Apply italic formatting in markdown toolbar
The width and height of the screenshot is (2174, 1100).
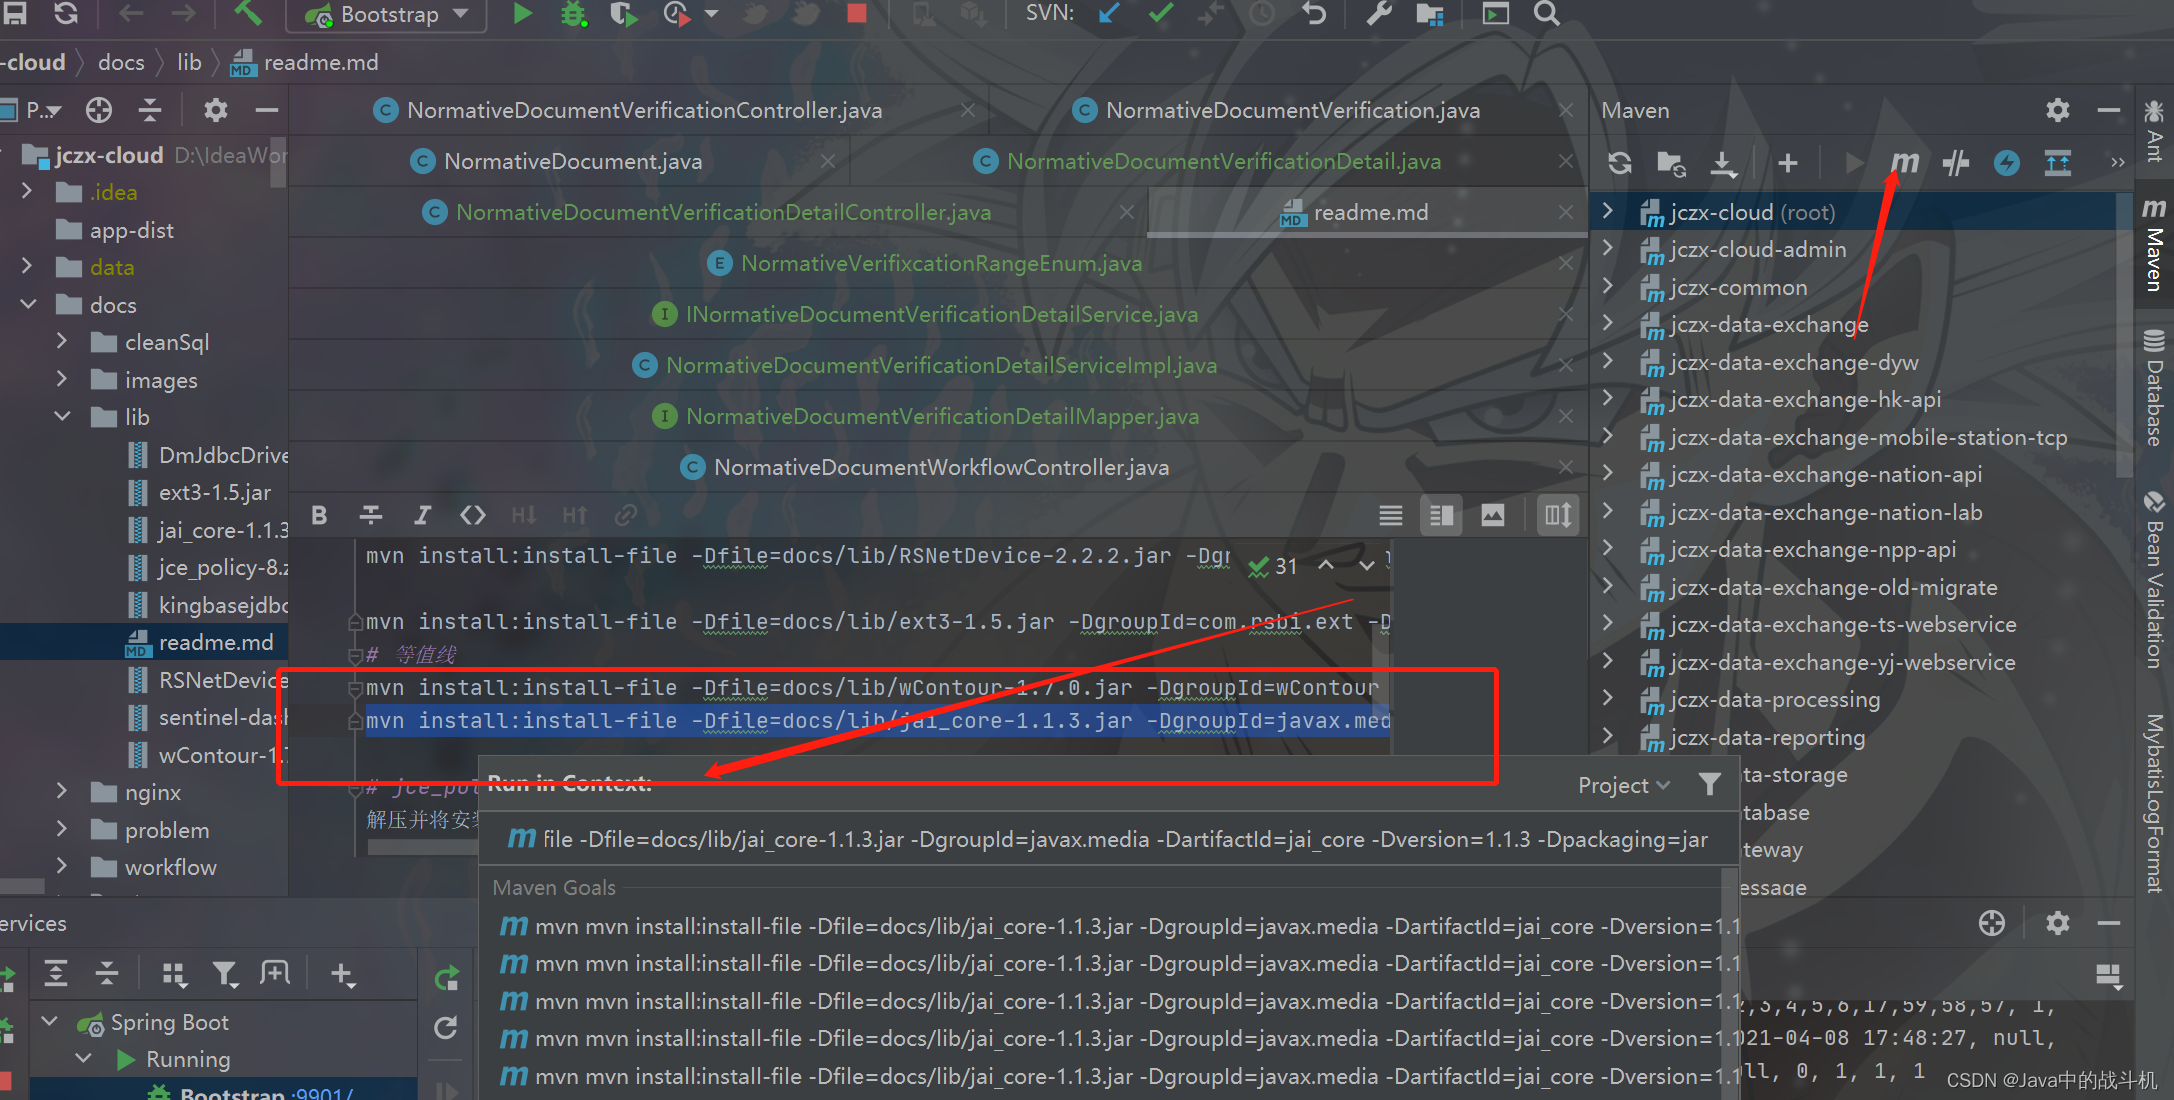pyautogui.click(x=422, y=515)
